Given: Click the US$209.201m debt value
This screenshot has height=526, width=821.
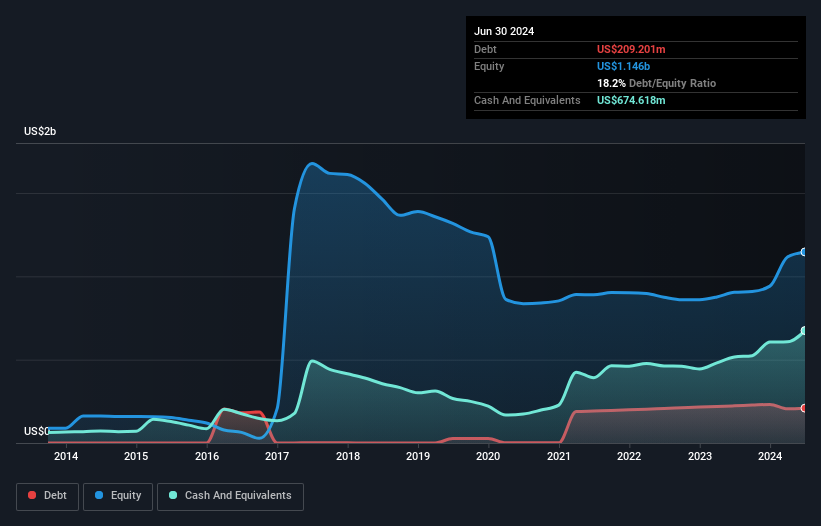Looking at the screenshot, I should pyautogui.click(x=631, y=49).
